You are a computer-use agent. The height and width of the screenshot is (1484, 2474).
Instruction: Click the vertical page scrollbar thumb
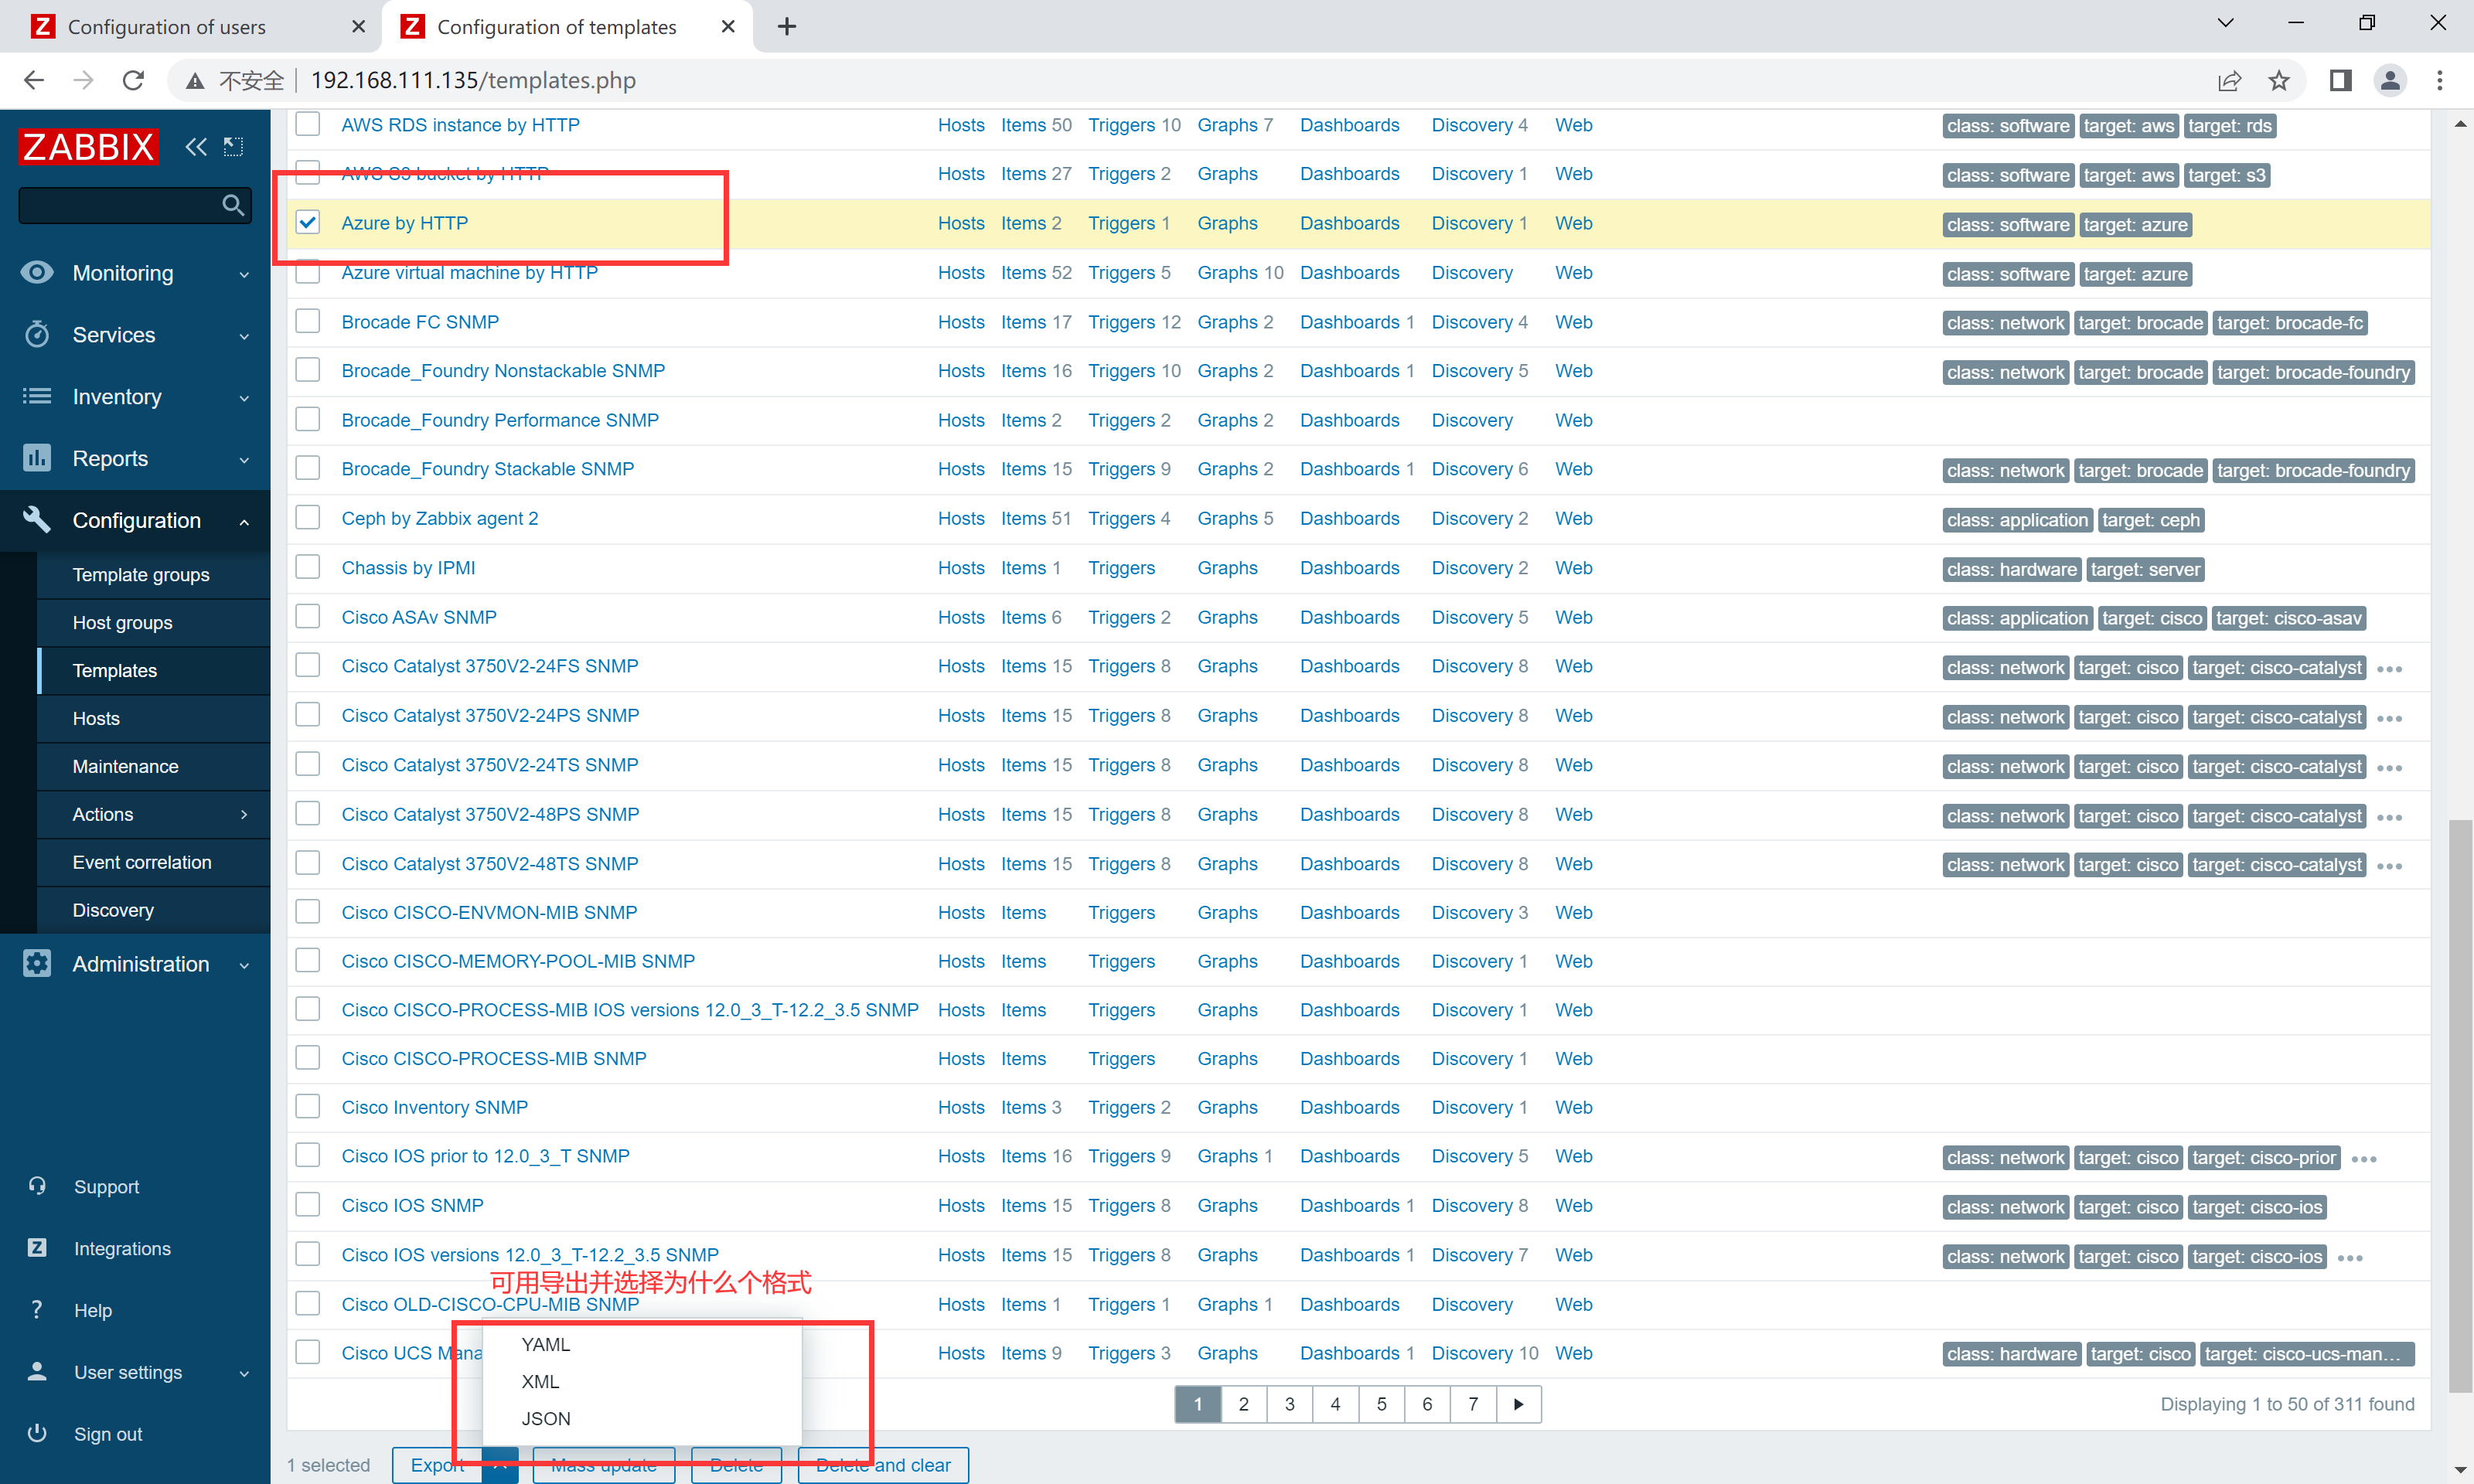coord(2460,1105)
